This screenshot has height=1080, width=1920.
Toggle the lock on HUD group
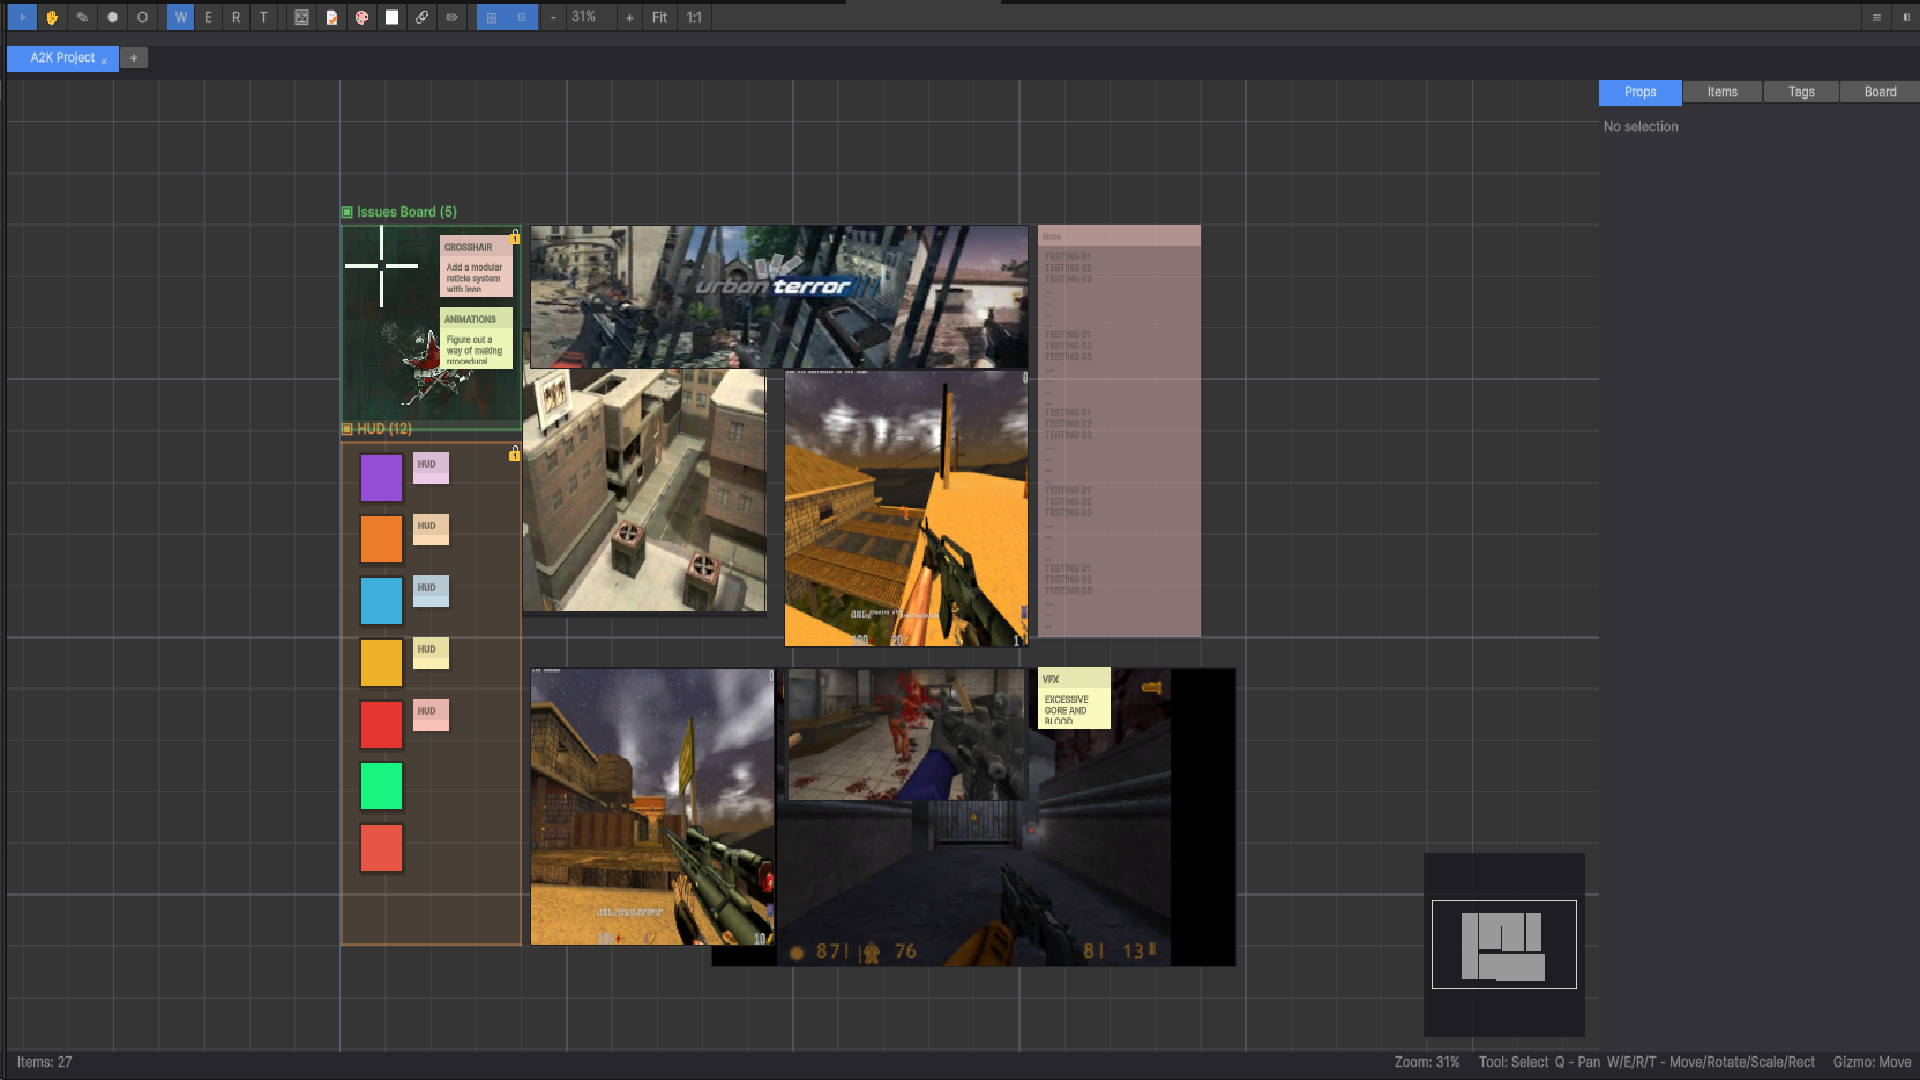pyautogui.click(x=514, y=454)
